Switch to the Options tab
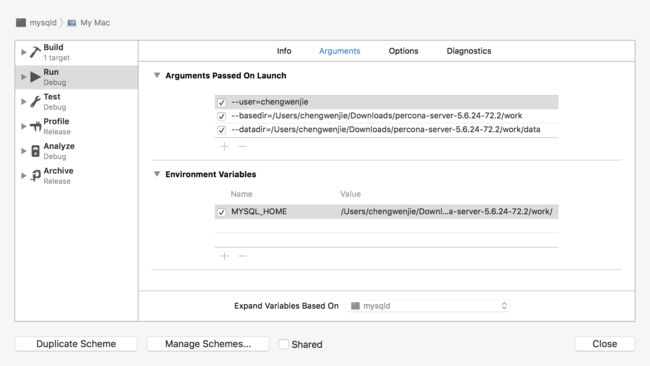This screenshot has height=366, width=650. (403, 51)
